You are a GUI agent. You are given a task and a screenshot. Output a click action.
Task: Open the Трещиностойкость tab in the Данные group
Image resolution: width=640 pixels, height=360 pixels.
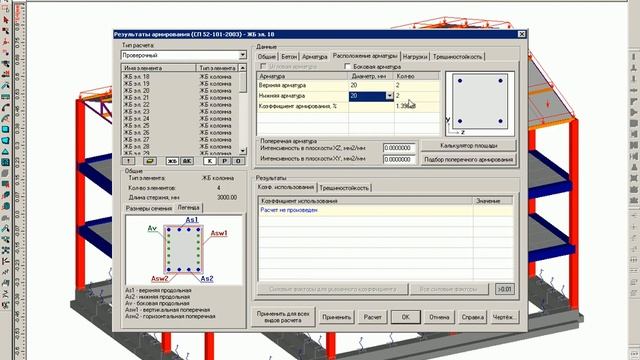[457, 57]
